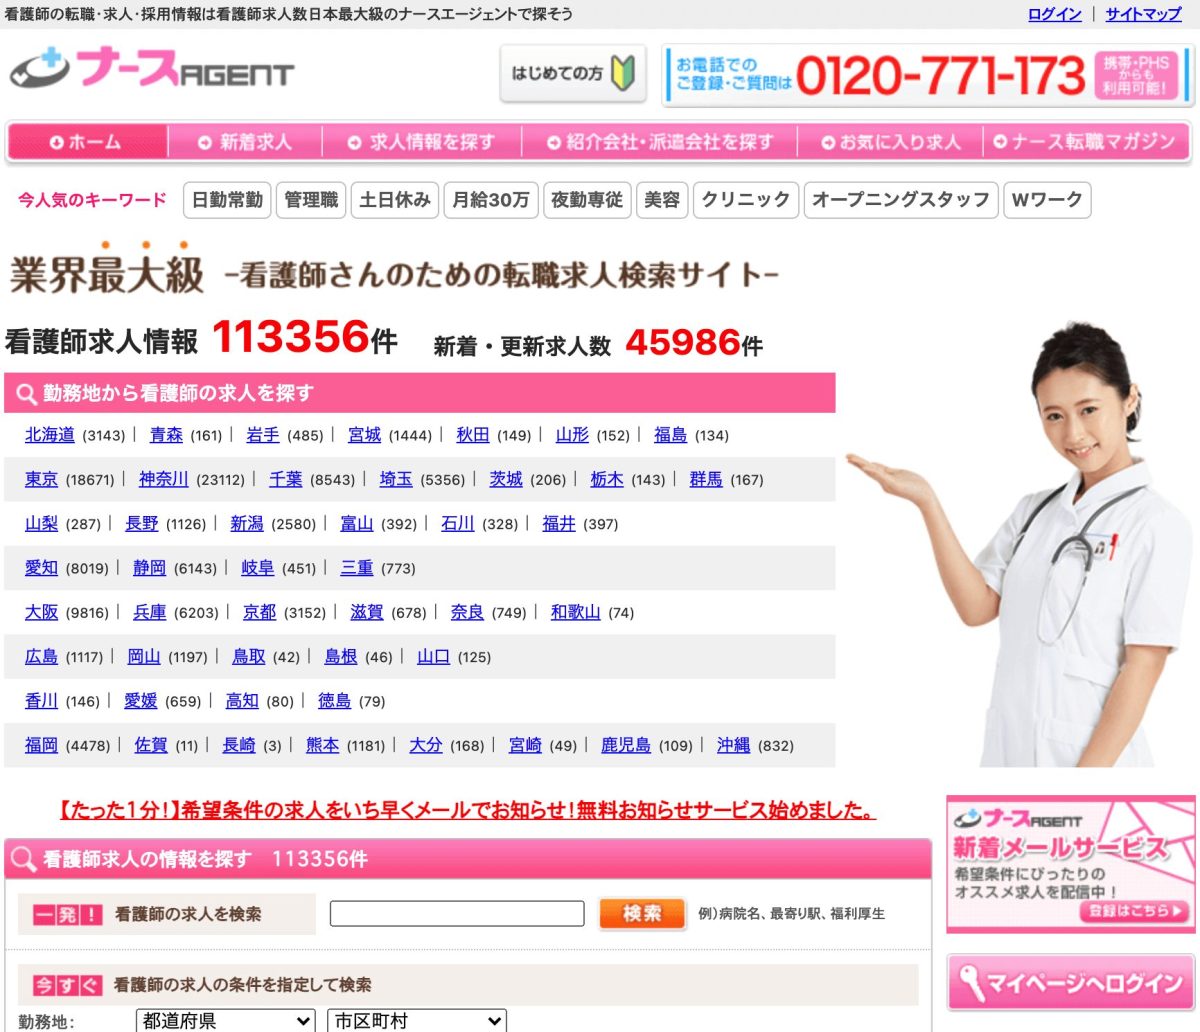1200x1032 pixels.
Task: Go to the ホーム navigation tab
Action: tap(86, 143)
